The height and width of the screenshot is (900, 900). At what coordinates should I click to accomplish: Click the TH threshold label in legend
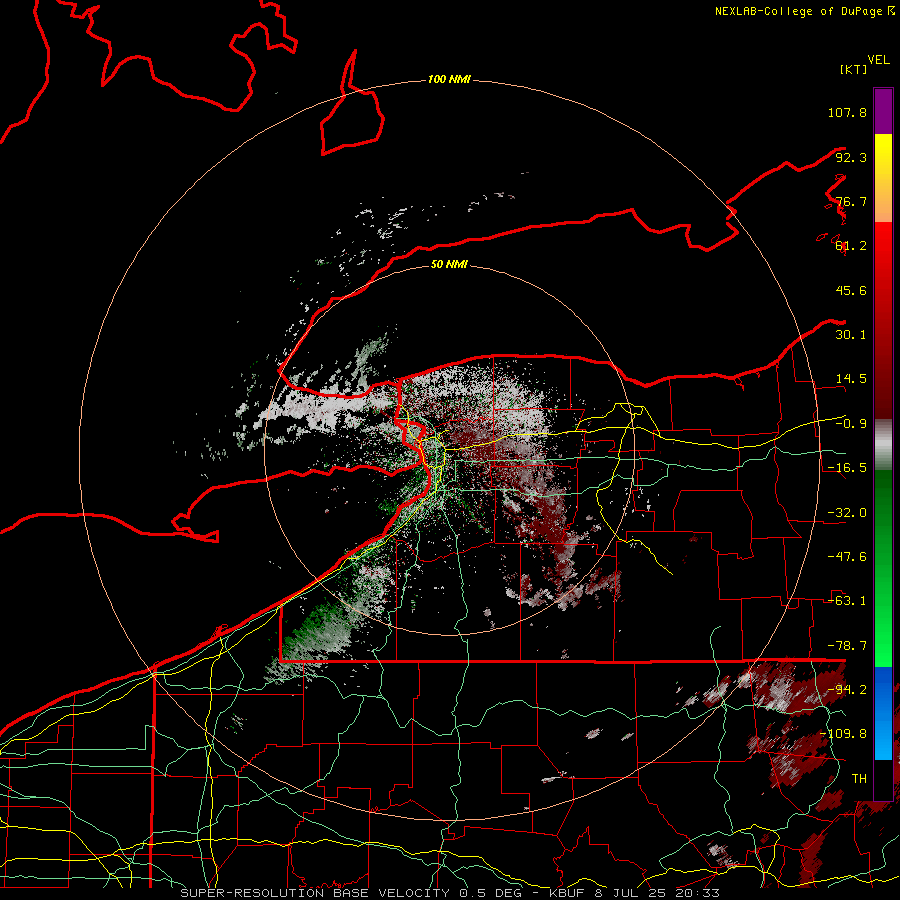tap(859, 779)
